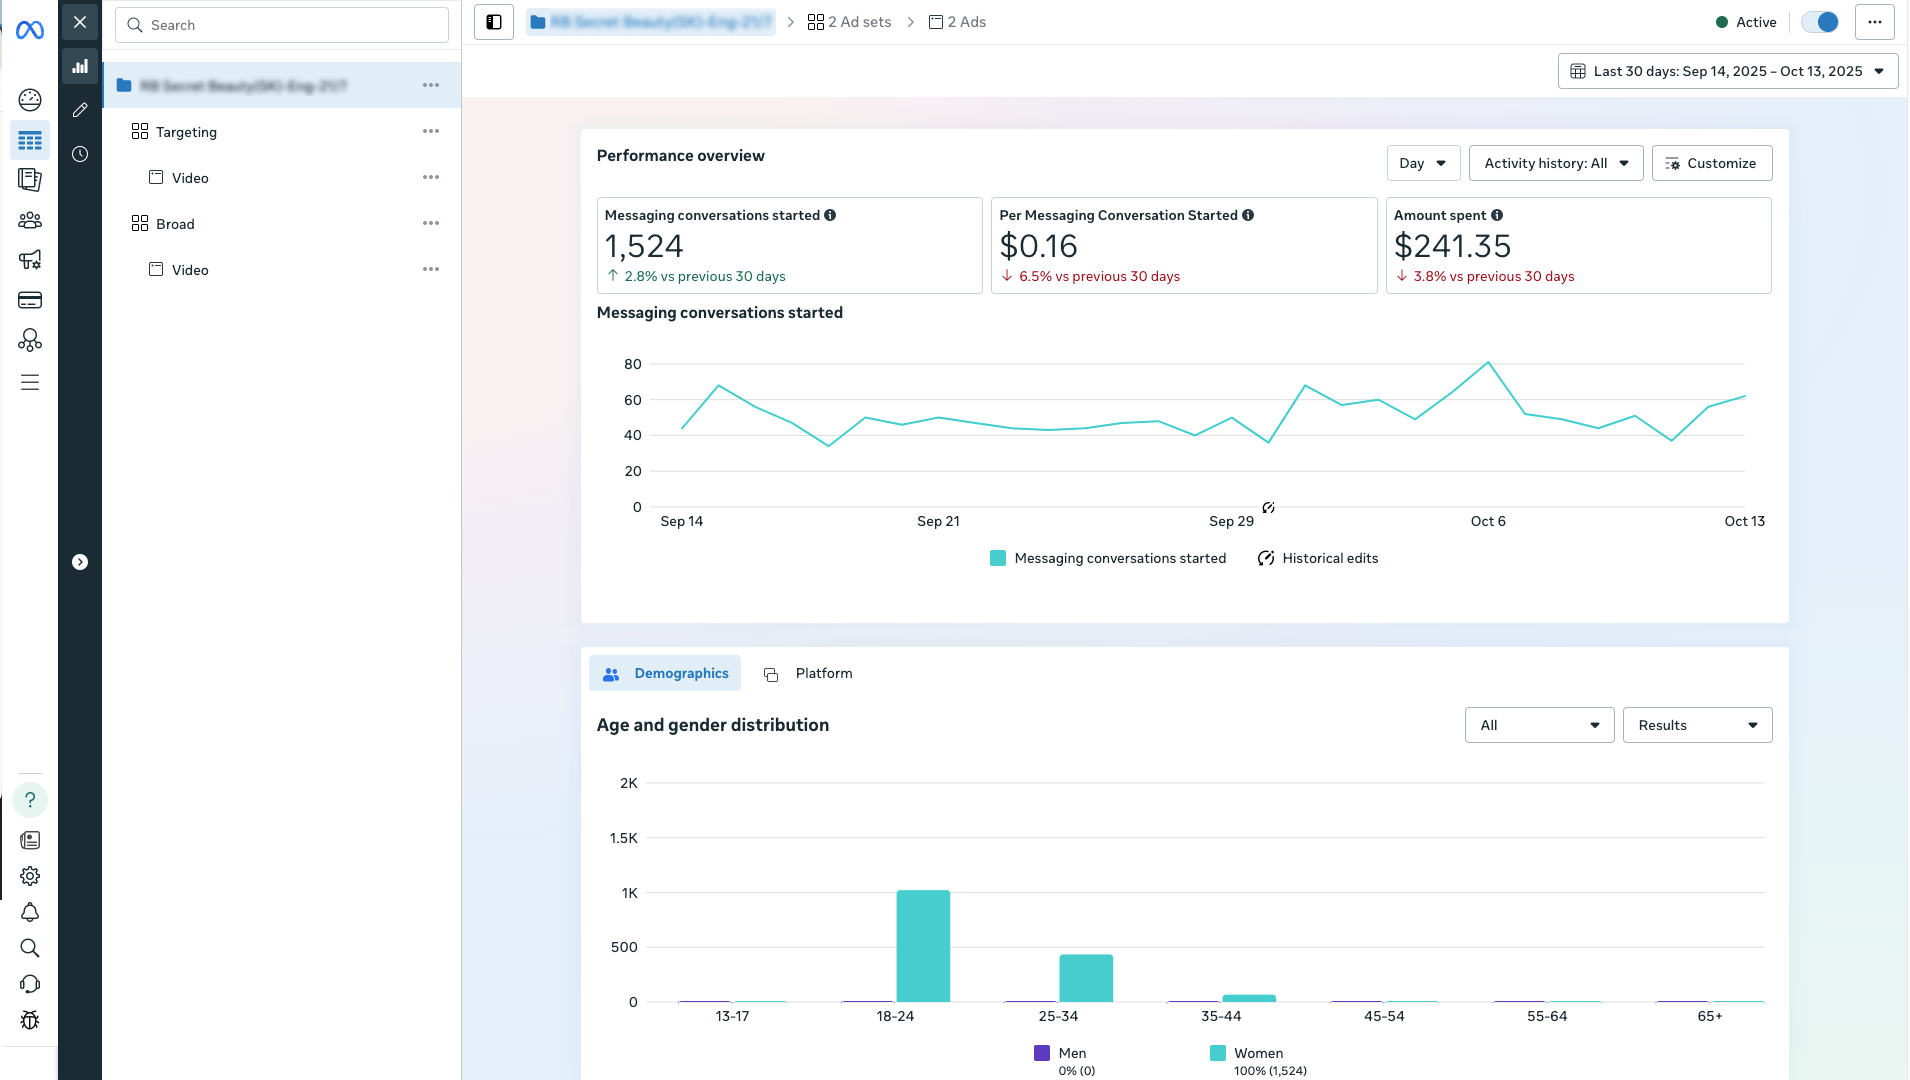
Task: Select the Demographics tab
Action: (x=665, y=673)
